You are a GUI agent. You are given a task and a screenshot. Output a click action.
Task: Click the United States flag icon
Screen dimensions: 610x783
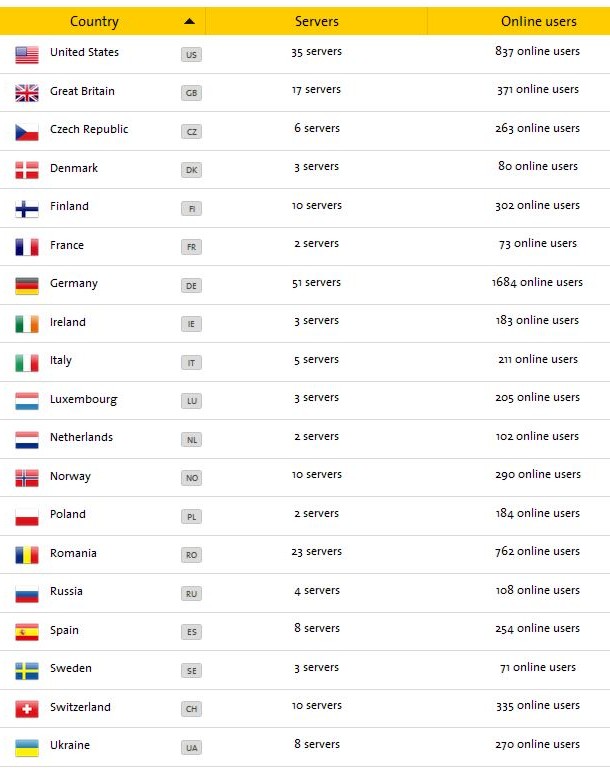(27, 55)
